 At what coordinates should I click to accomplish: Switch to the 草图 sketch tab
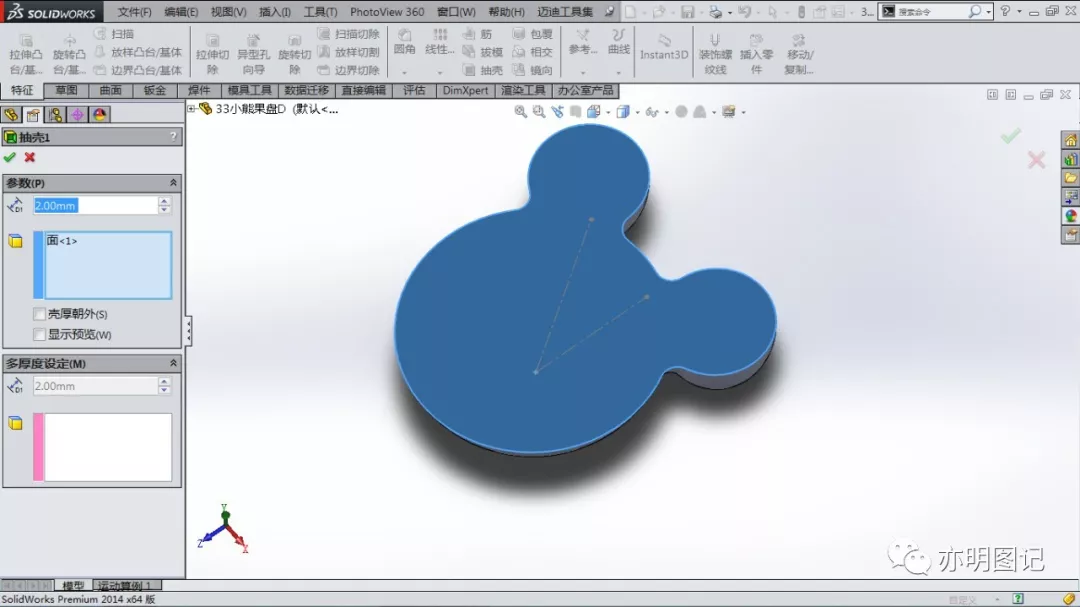point(66,90)
